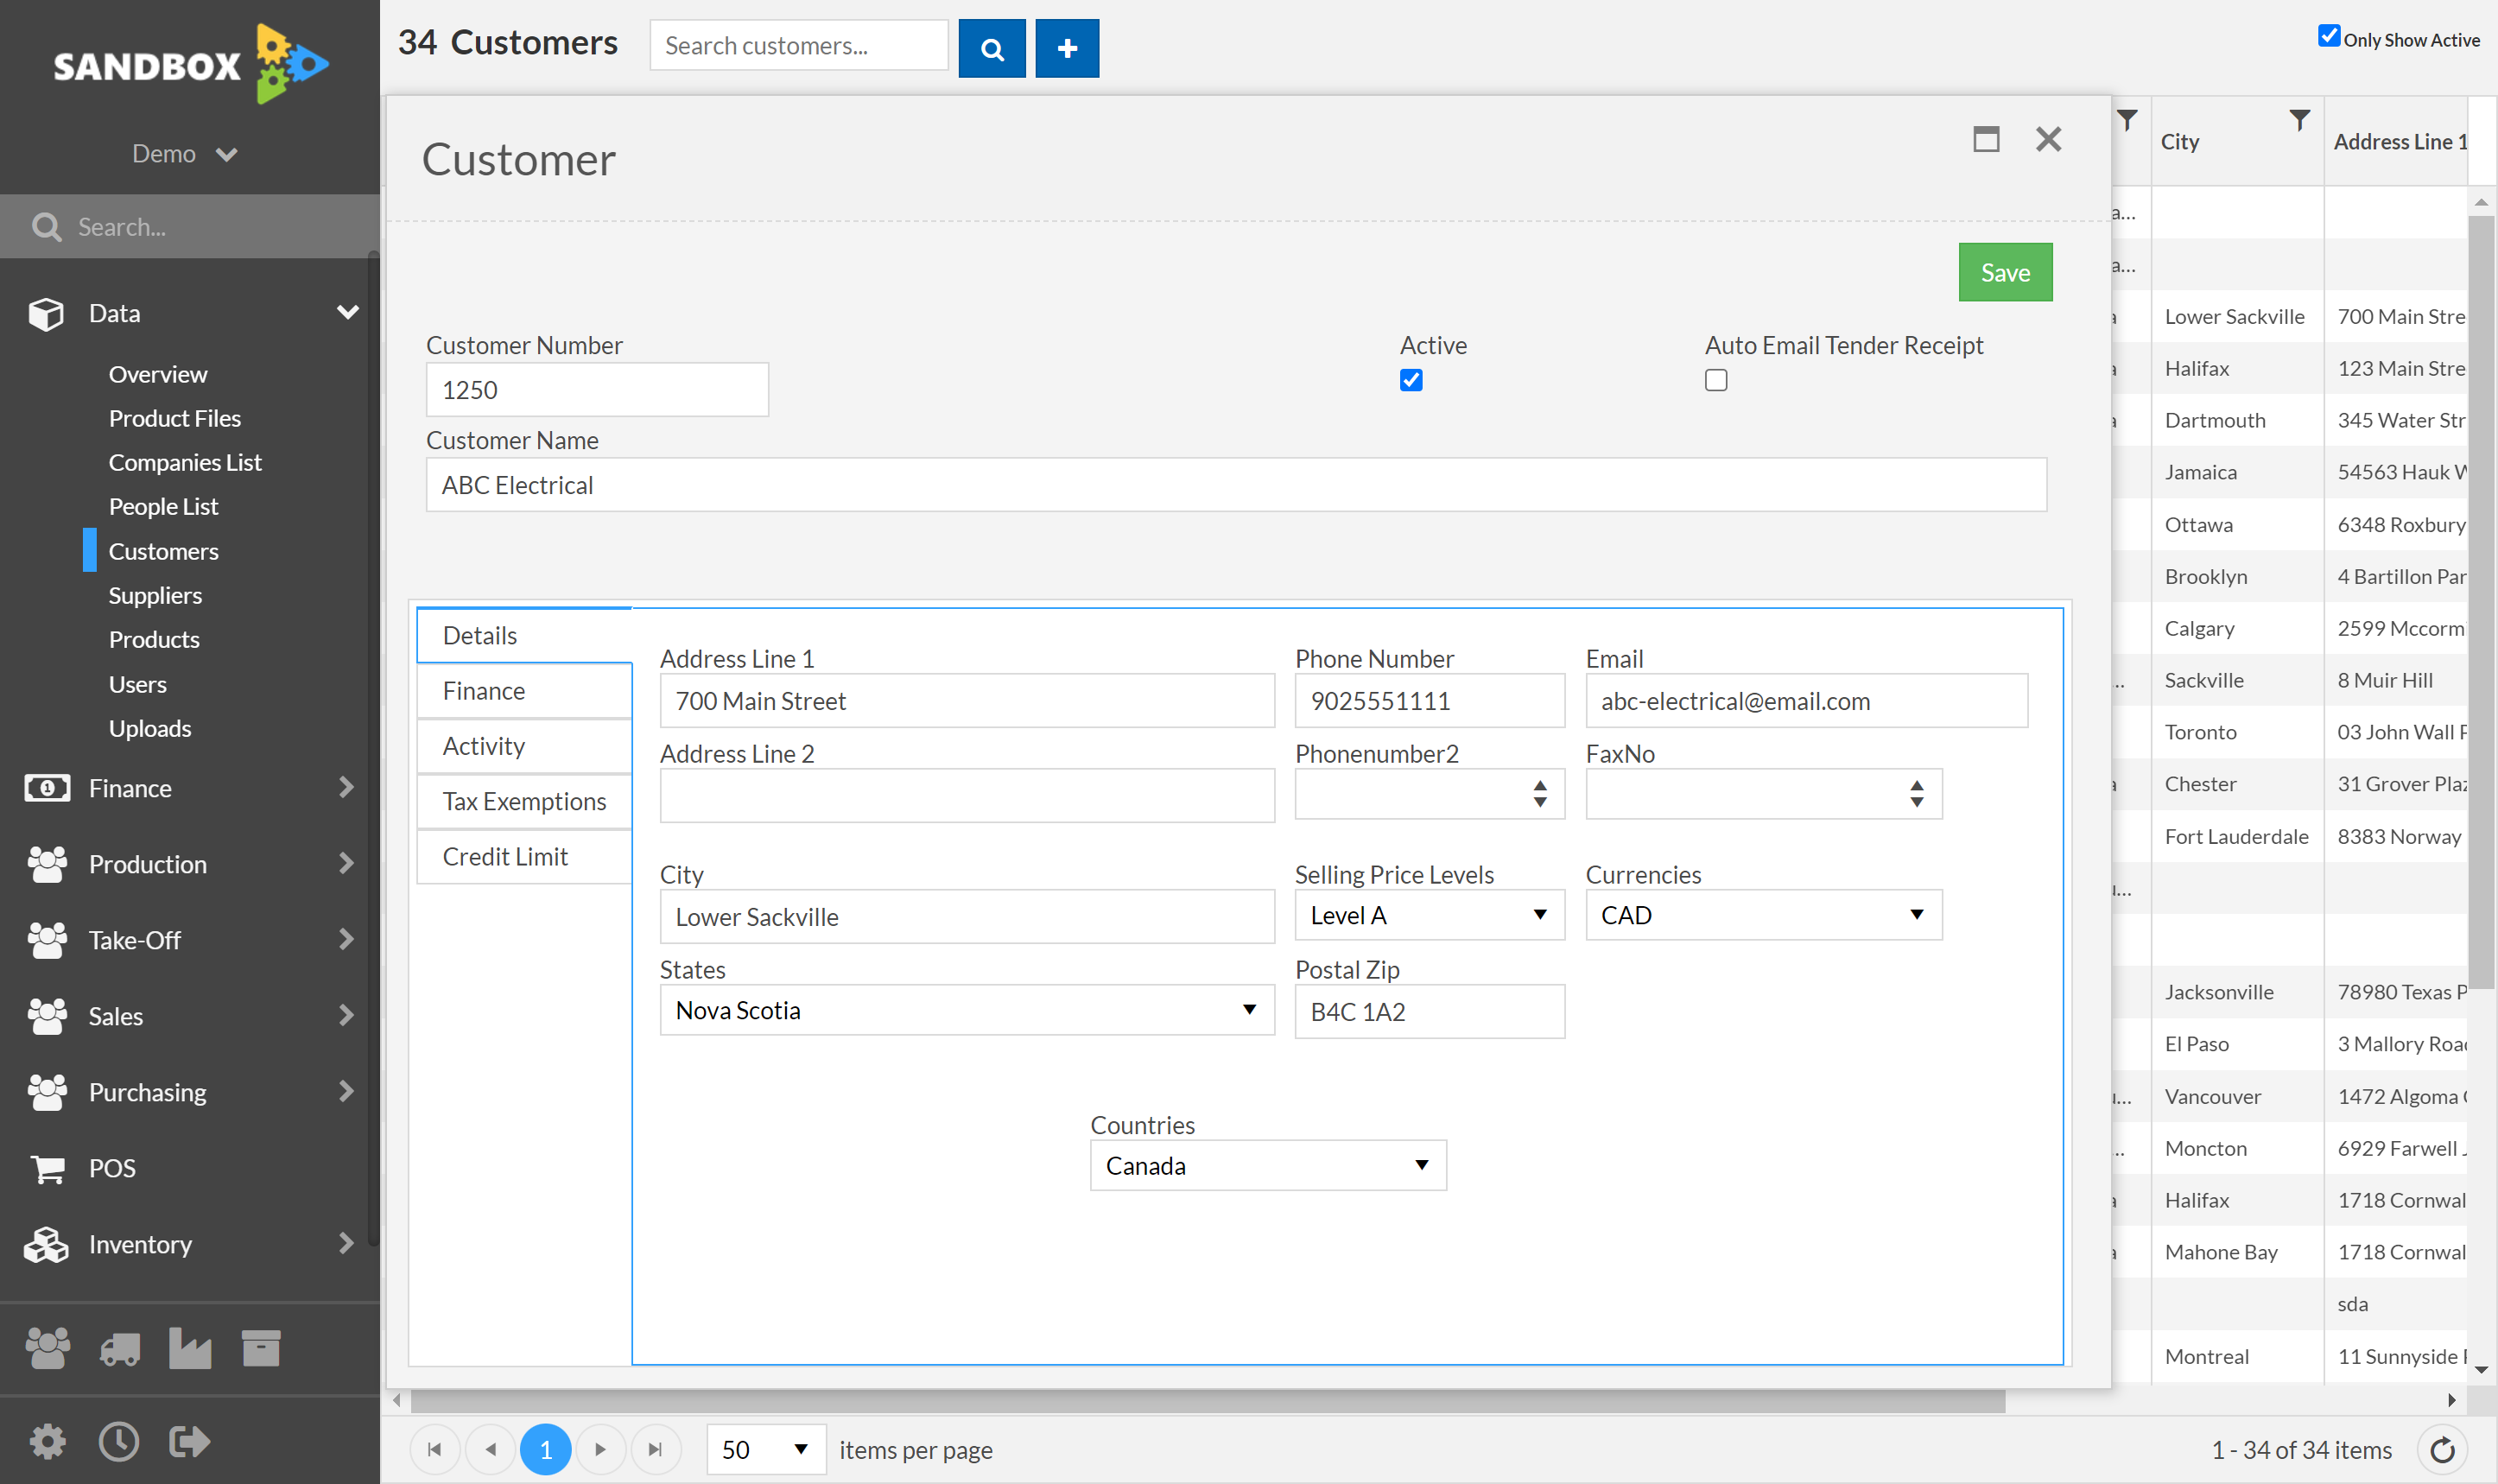The height and width of the screenshot is (1484, 2498).
Task: Refresh the customer grid
Action: 2441,1449
